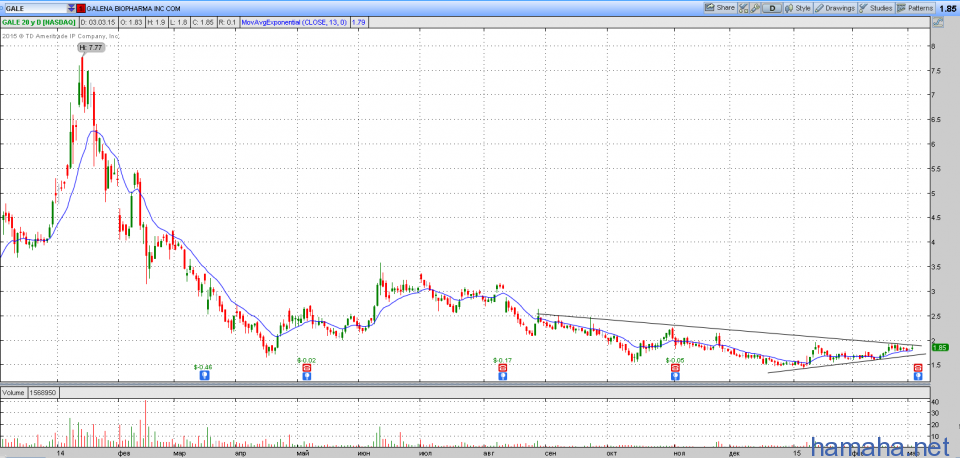Image resolution: width=960 pixels, height=458 pixels.
Task: Click the C: 1.85 close value
Action: pyautogui.click(x=203, y=22)
